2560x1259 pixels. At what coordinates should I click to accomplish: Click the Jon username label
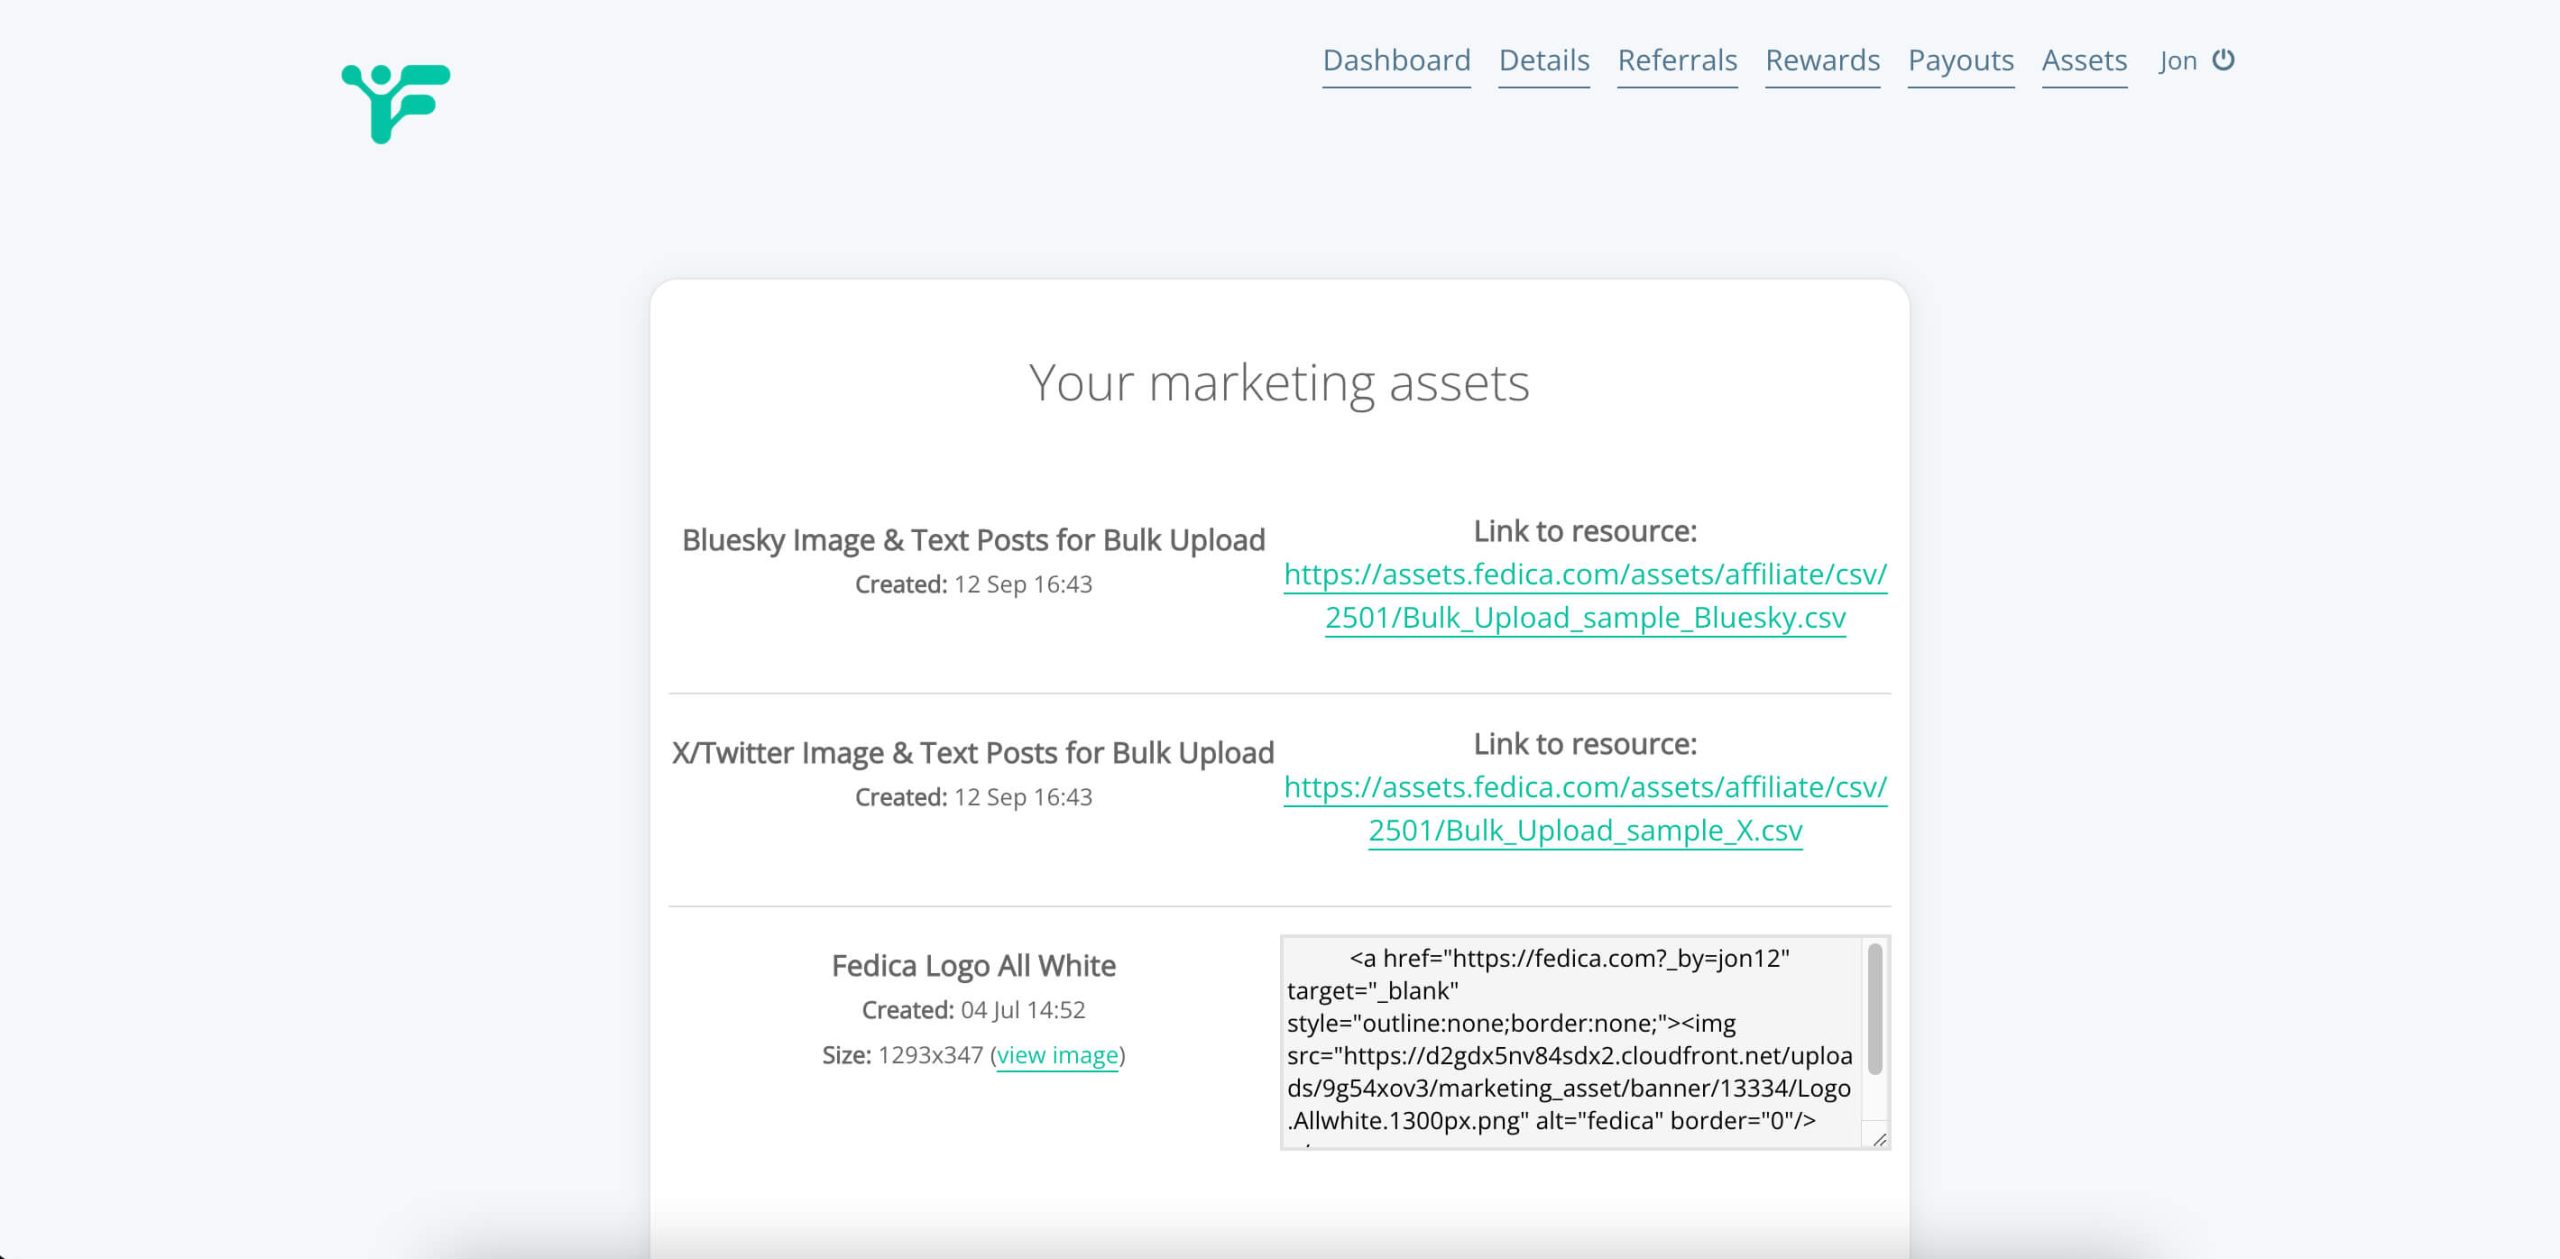click(x=2177, y=61)
